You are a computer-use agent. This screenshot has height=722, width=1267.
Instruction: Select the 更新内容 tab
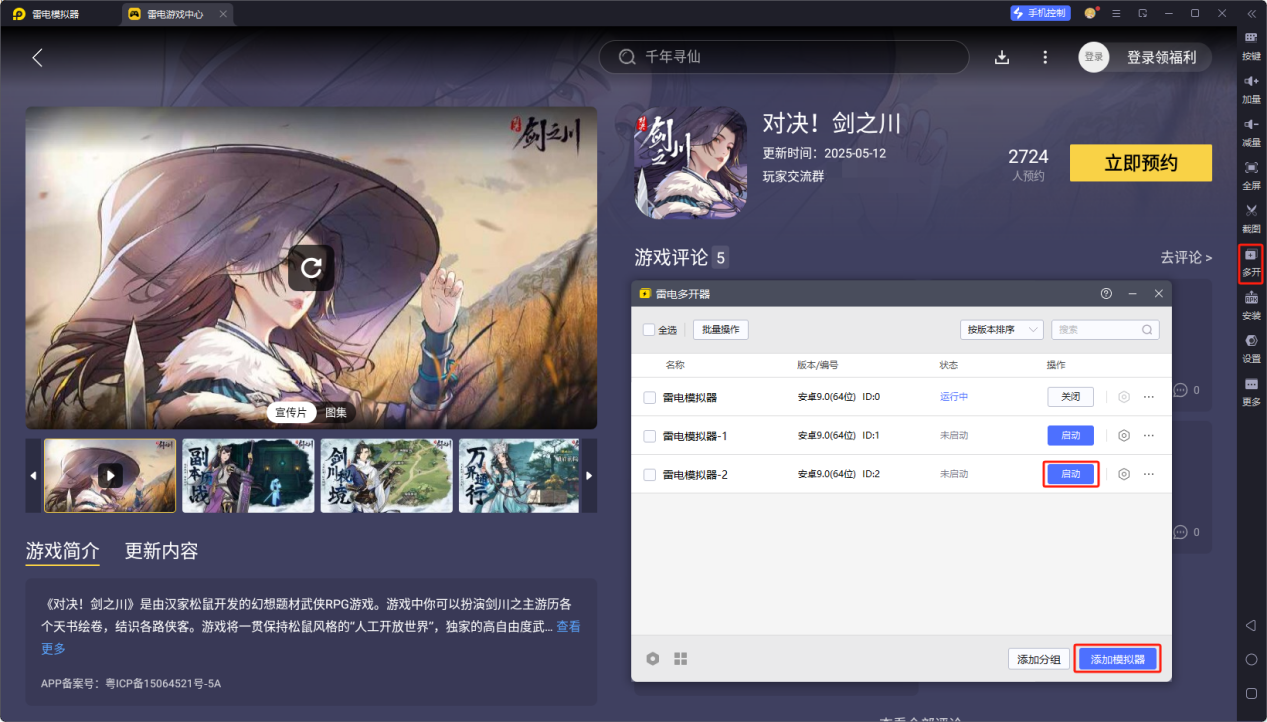click(161, 551)
